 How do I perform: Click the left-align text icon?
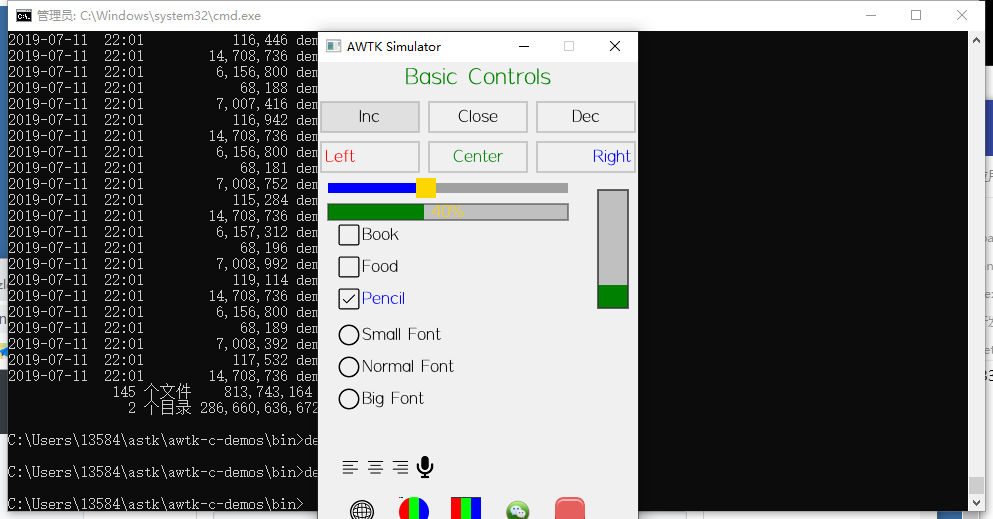[350, 468]
